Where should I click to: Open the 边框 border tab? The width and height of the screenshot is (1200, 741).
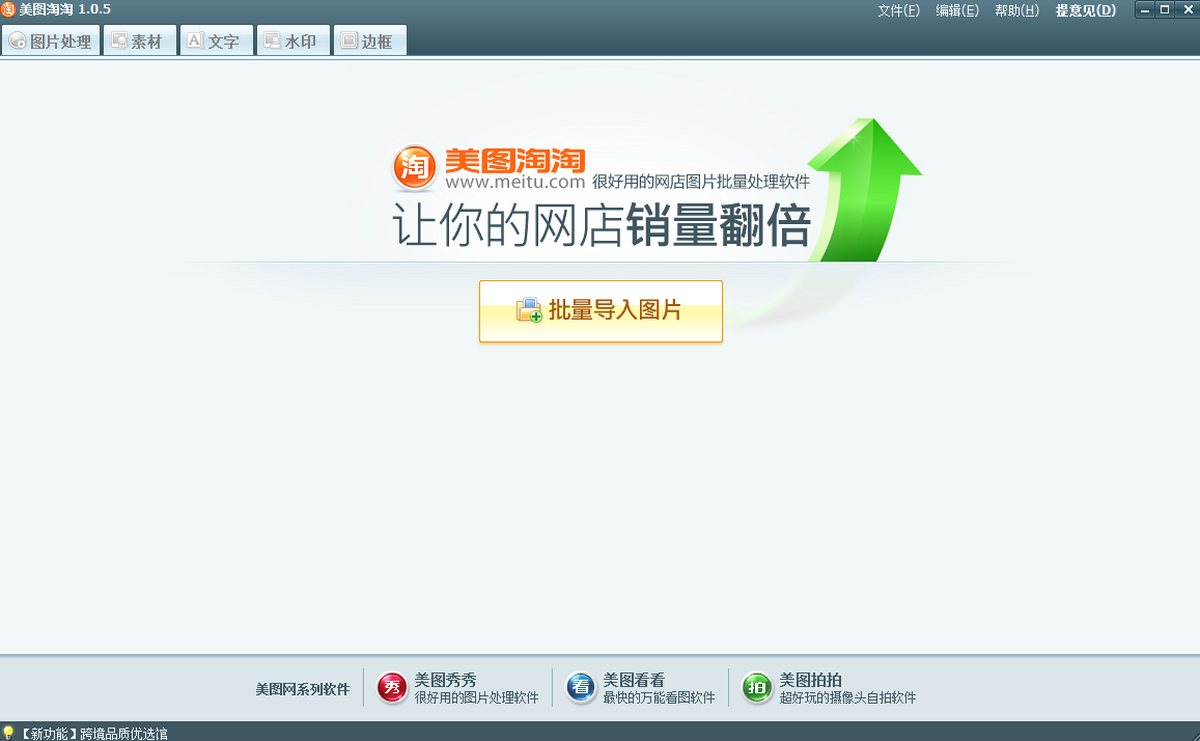(368, 42)
